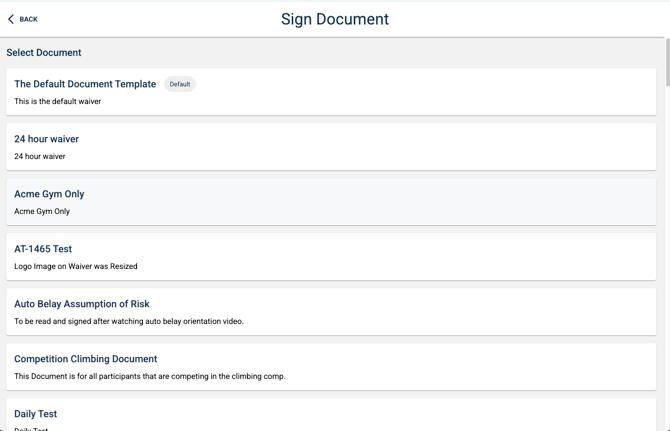670x431 pixels.
Task: Click the Select Document section label
Action: click(x=44, y=52)
